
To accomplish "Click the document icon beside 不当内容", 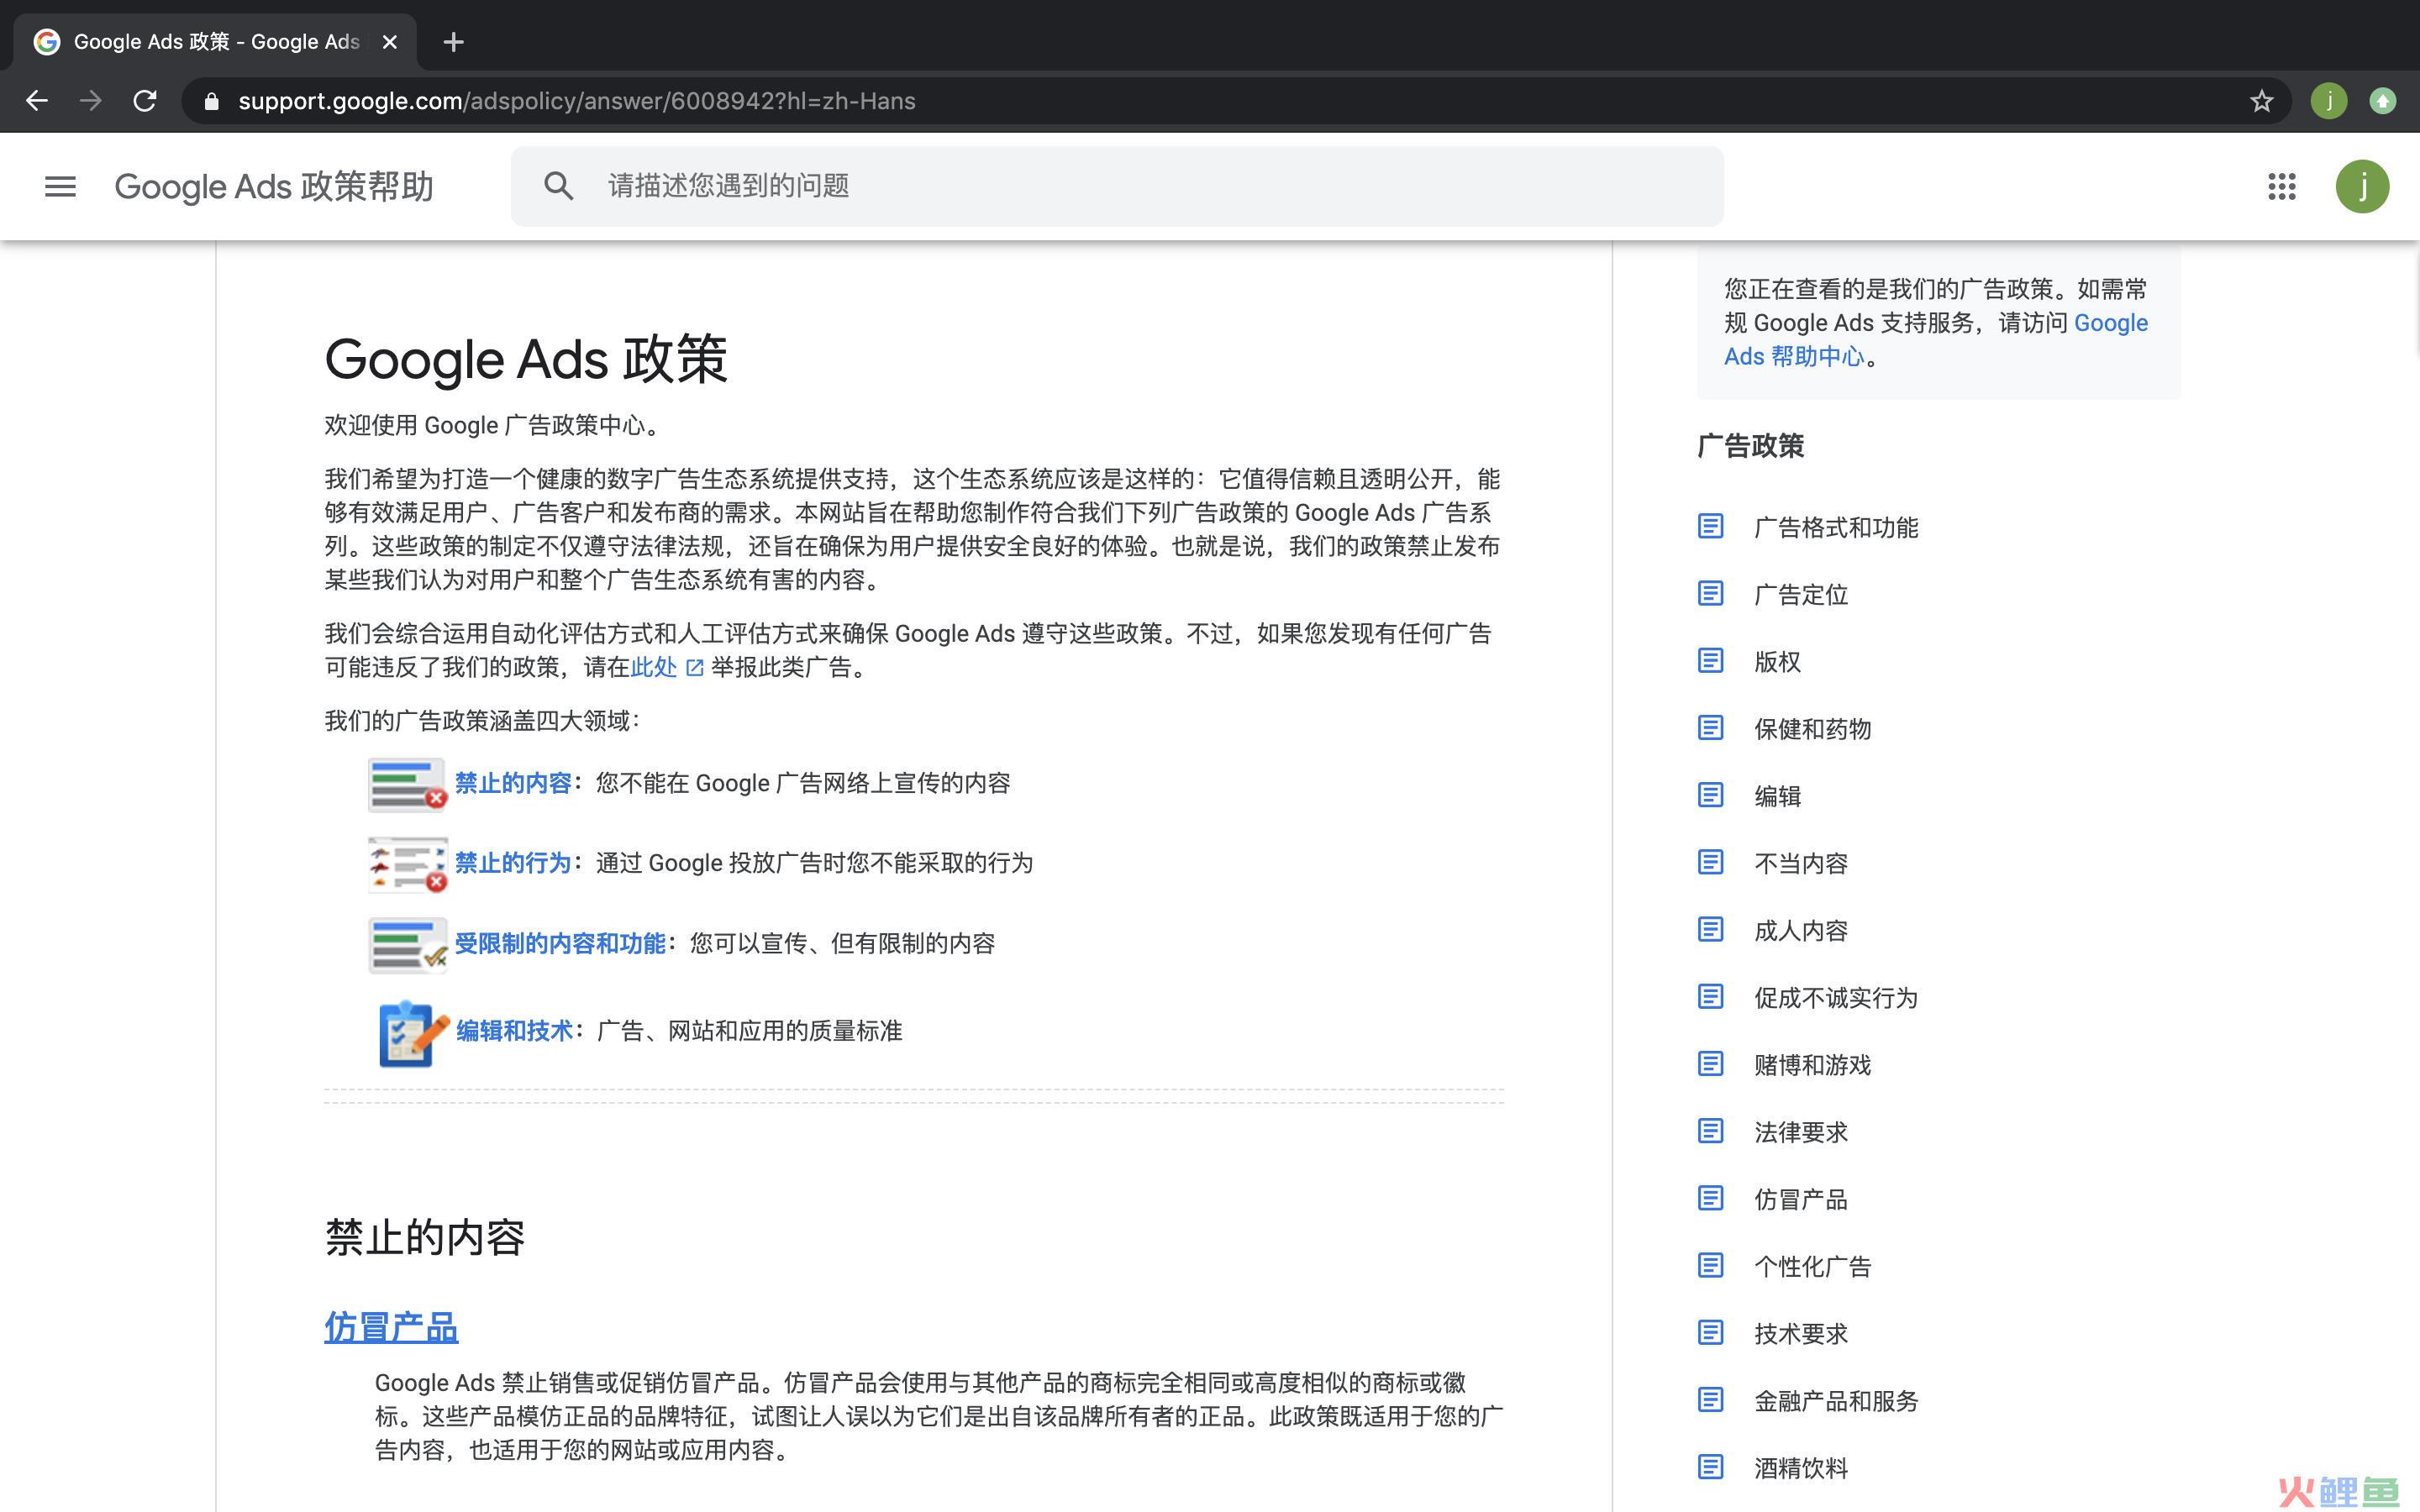I will (x=1710, y=862).
